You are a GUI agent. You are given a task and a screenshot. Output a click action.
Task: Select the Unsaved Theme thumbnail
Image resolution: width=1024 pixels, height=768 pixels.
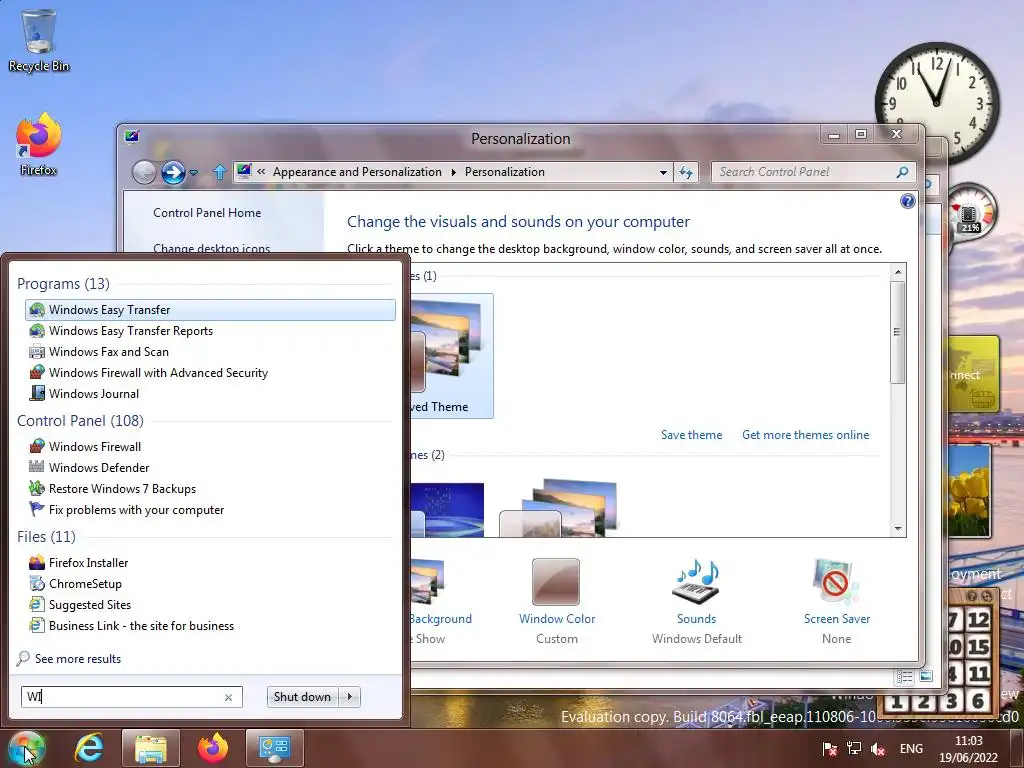tap(451, 356)
